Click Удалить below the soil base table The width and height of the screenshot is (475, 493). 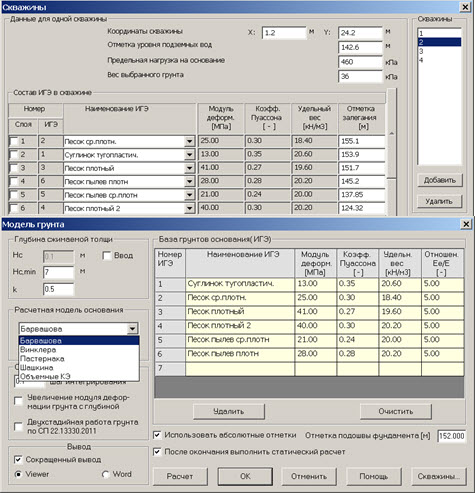coord(229,412)
